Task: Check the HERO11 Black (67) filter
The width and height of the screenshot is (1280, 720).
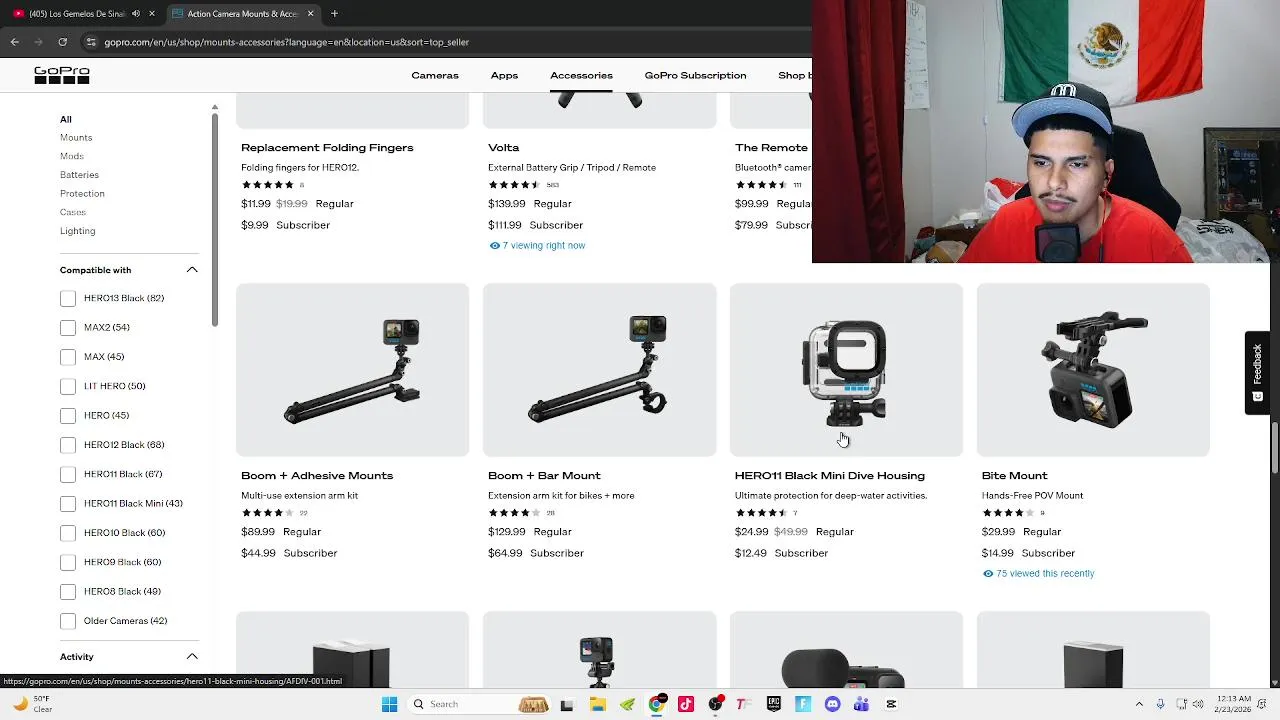Action: [68, 474]
